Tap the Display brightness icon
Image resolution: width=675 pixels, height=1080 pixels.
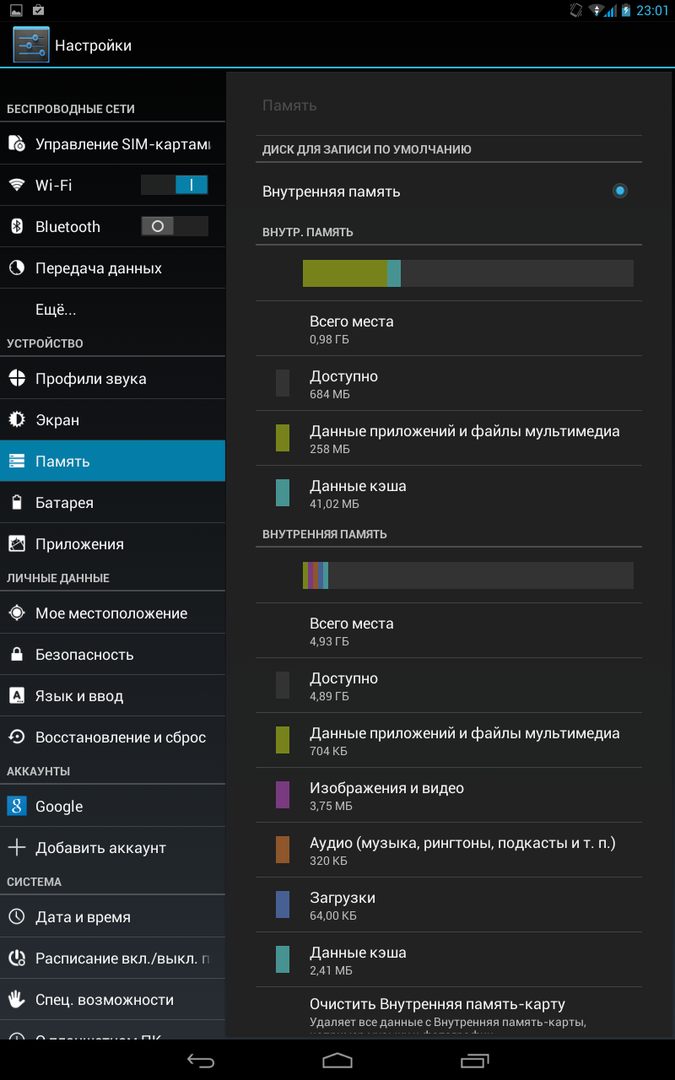(x=17, y=420)
